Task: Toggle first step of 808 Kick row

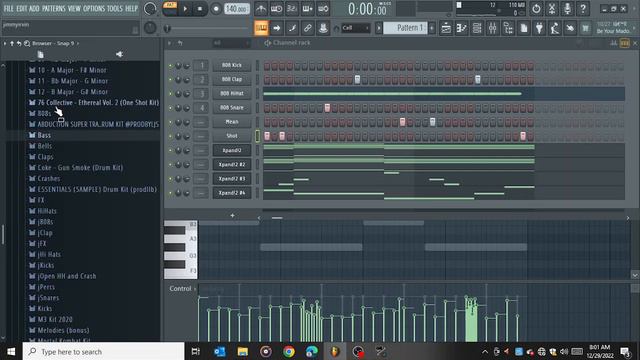Action: coord(267,66)
